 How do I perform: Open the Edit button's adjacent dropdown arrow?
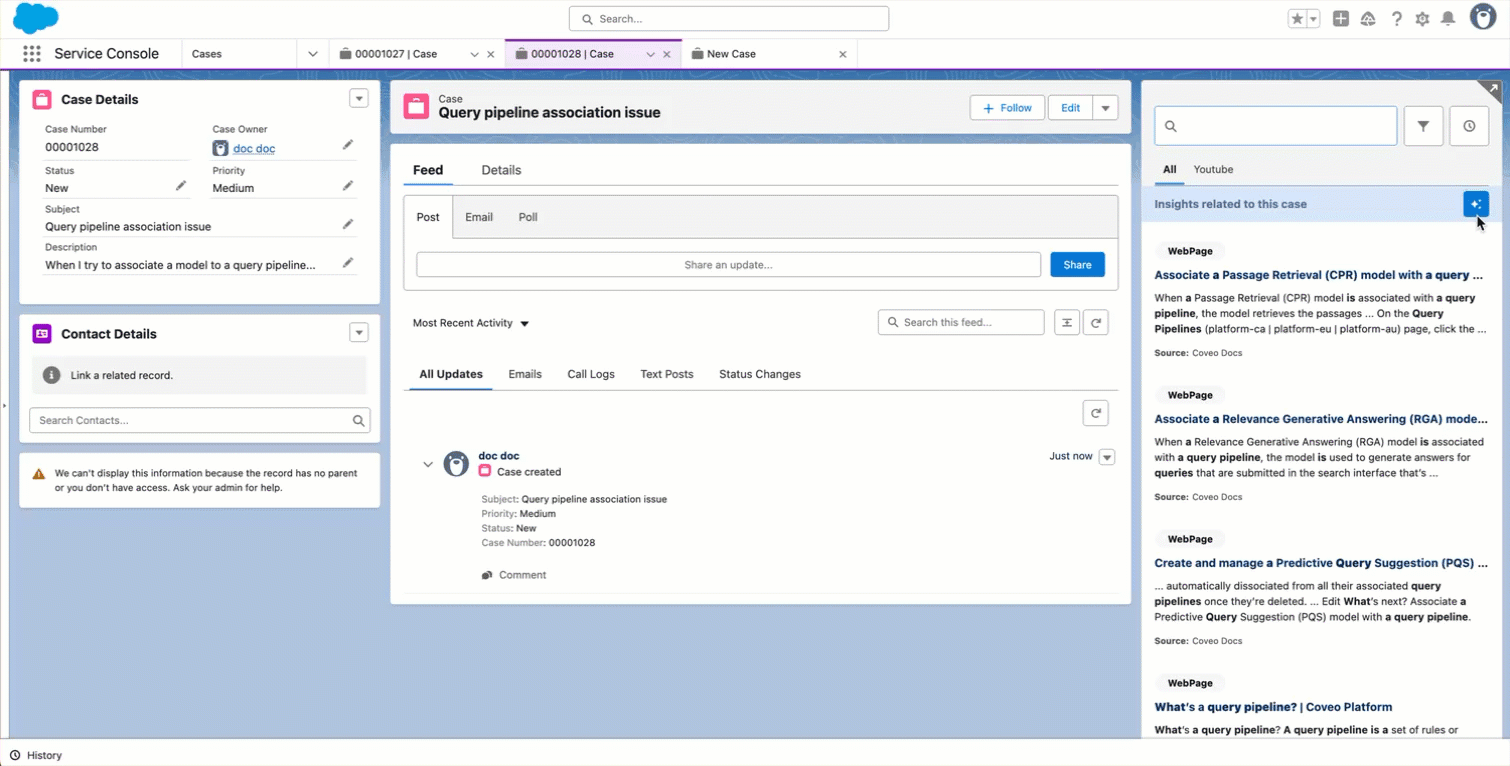(1105, 107)
